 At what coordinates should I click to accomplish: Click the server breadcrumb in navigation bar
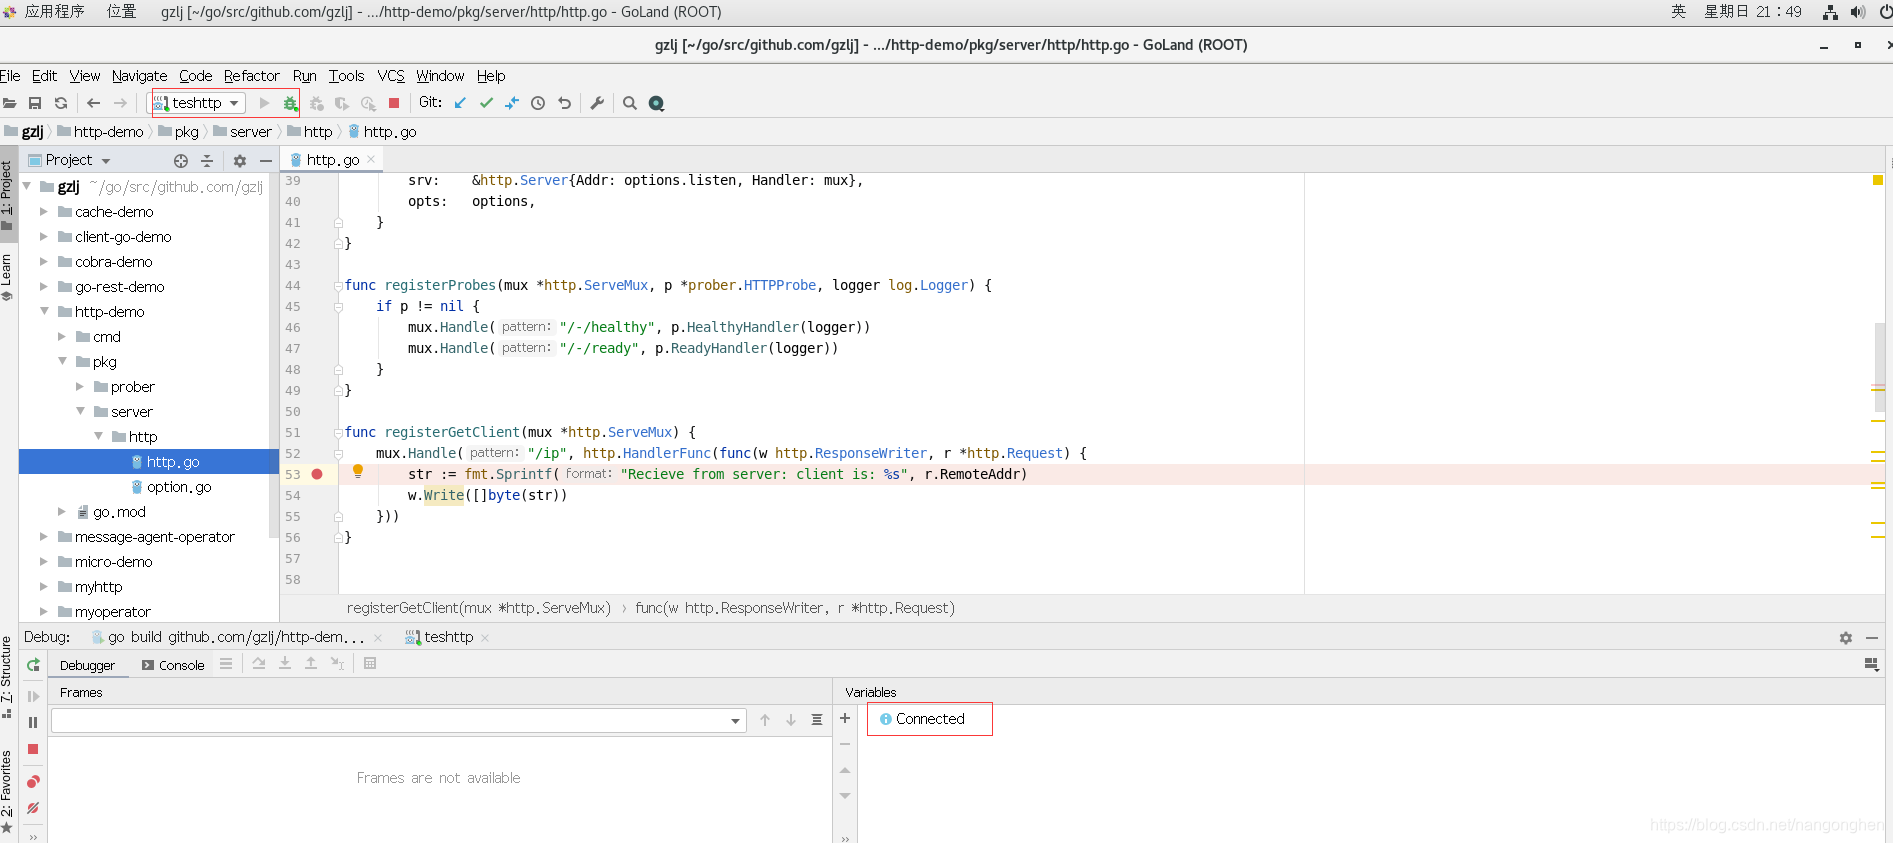pyautogui.click(x=243, y=132)
